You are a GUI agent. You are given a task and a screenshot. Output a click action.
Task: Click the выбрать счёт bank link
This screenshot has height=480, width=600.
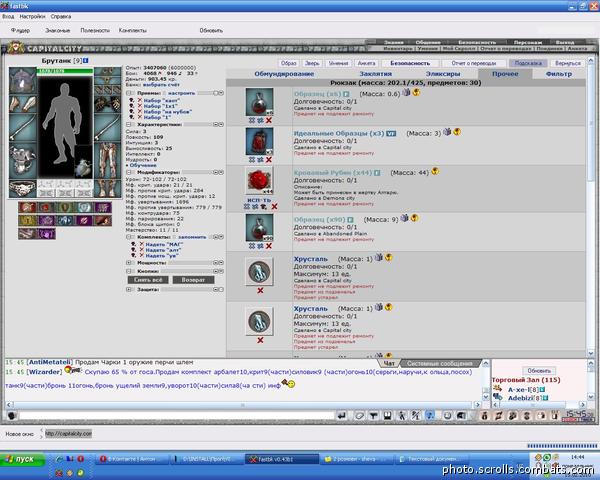tap(161, 85)
